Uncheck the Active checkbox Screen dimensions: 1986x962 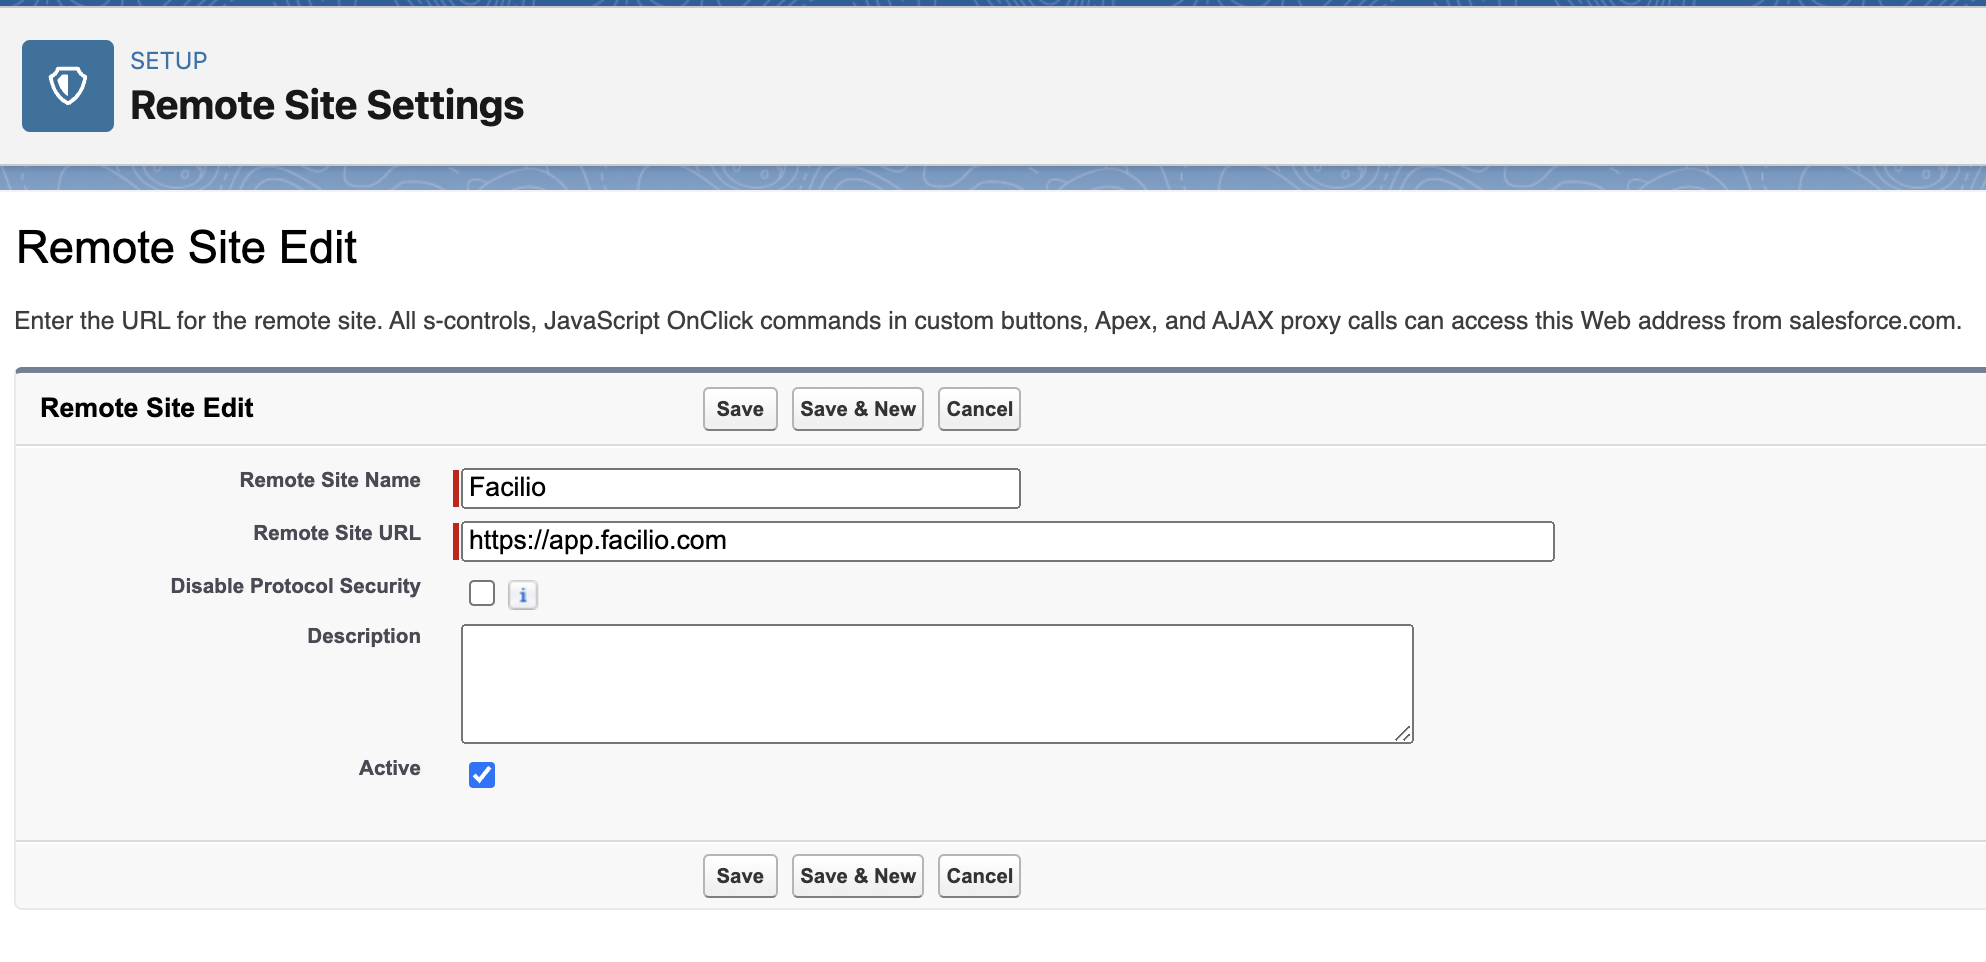click(482, 775)
